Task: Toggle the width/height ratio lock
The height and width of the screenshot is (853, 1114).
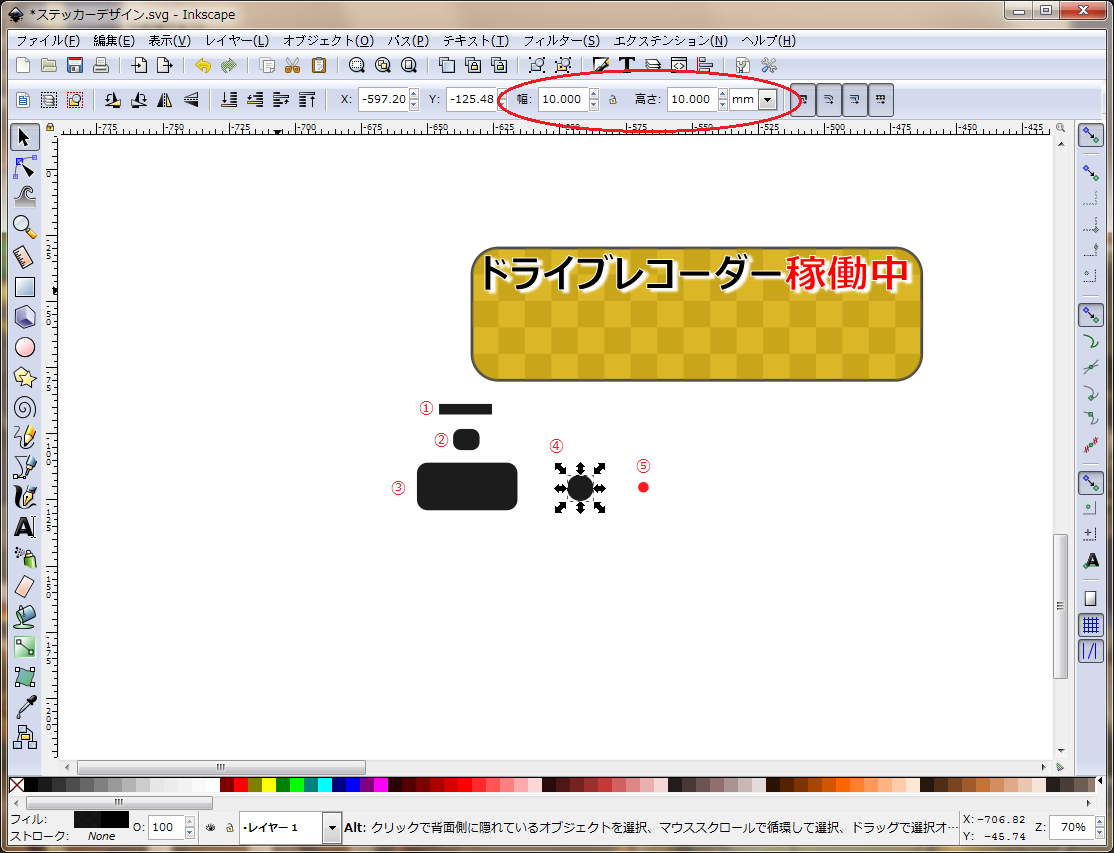Action: [x=613, y=100]
